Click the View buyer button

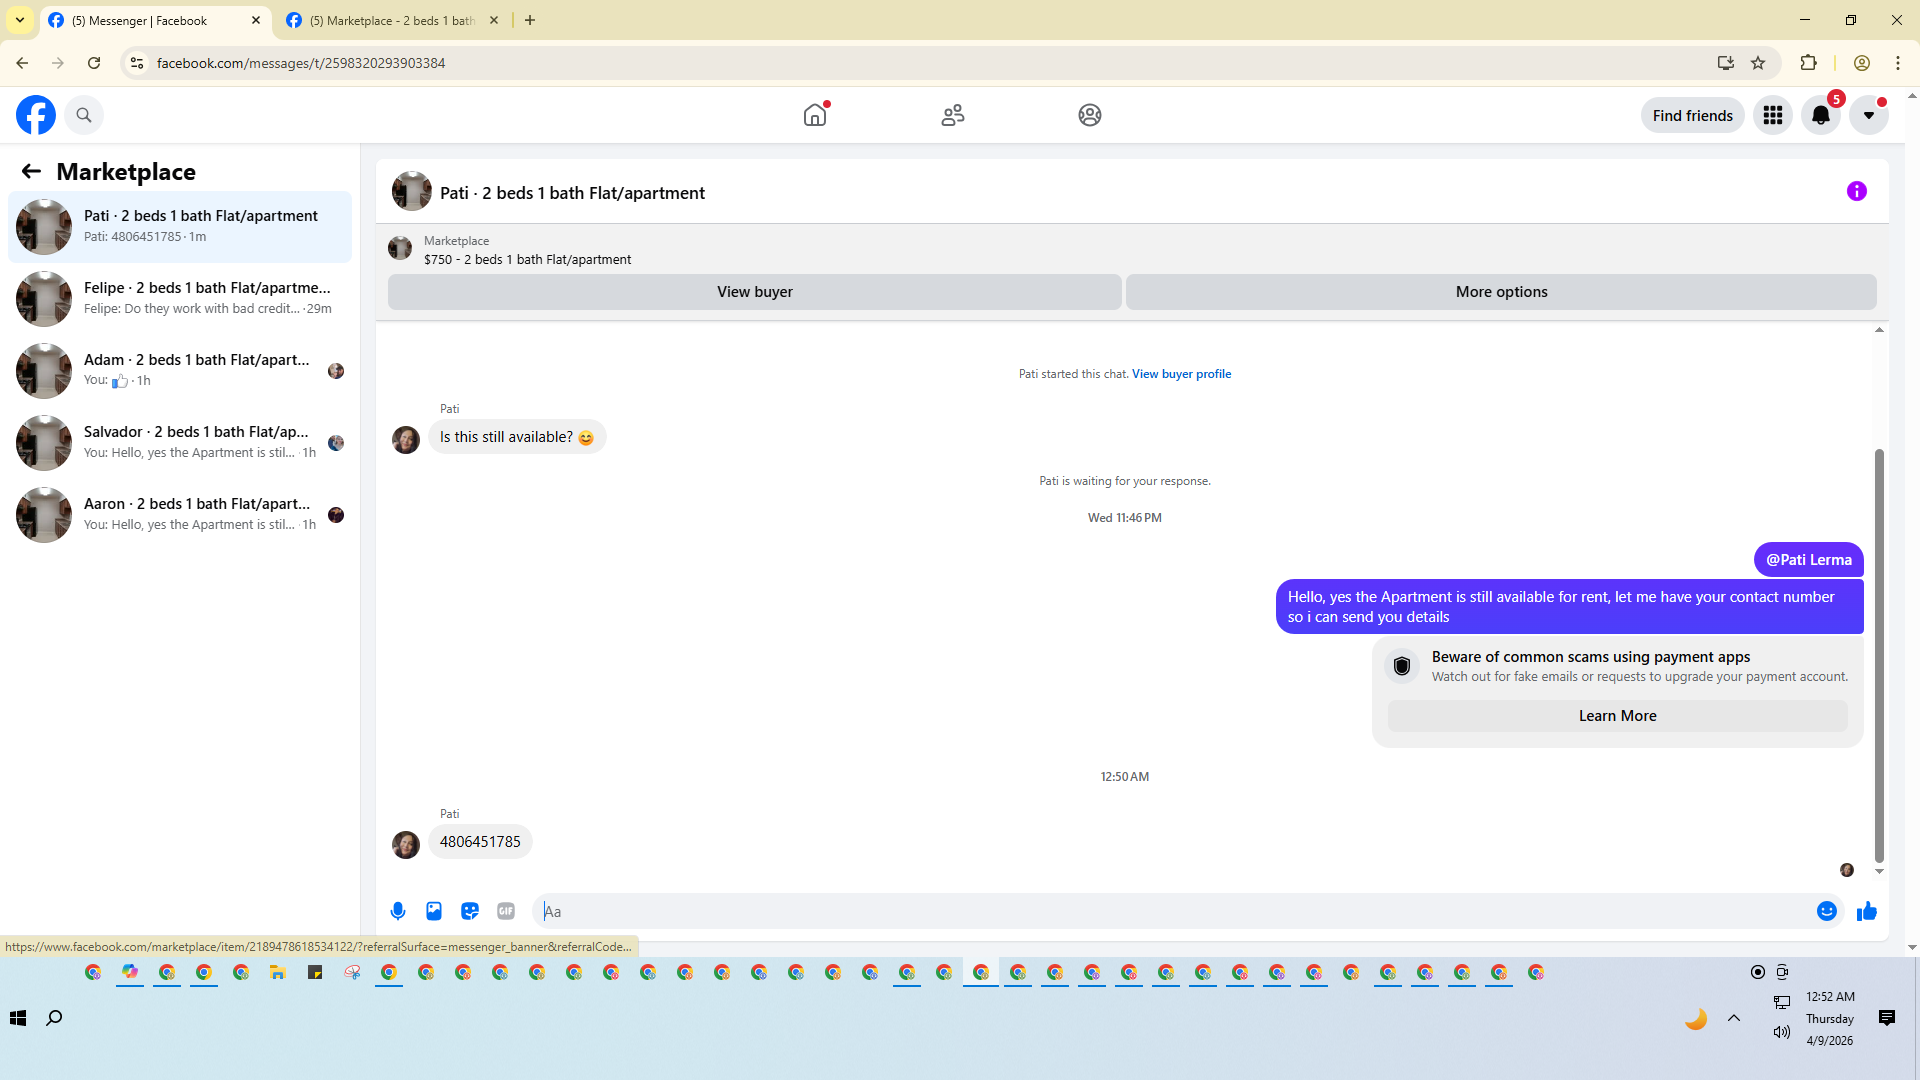click(x=754, y=292)
